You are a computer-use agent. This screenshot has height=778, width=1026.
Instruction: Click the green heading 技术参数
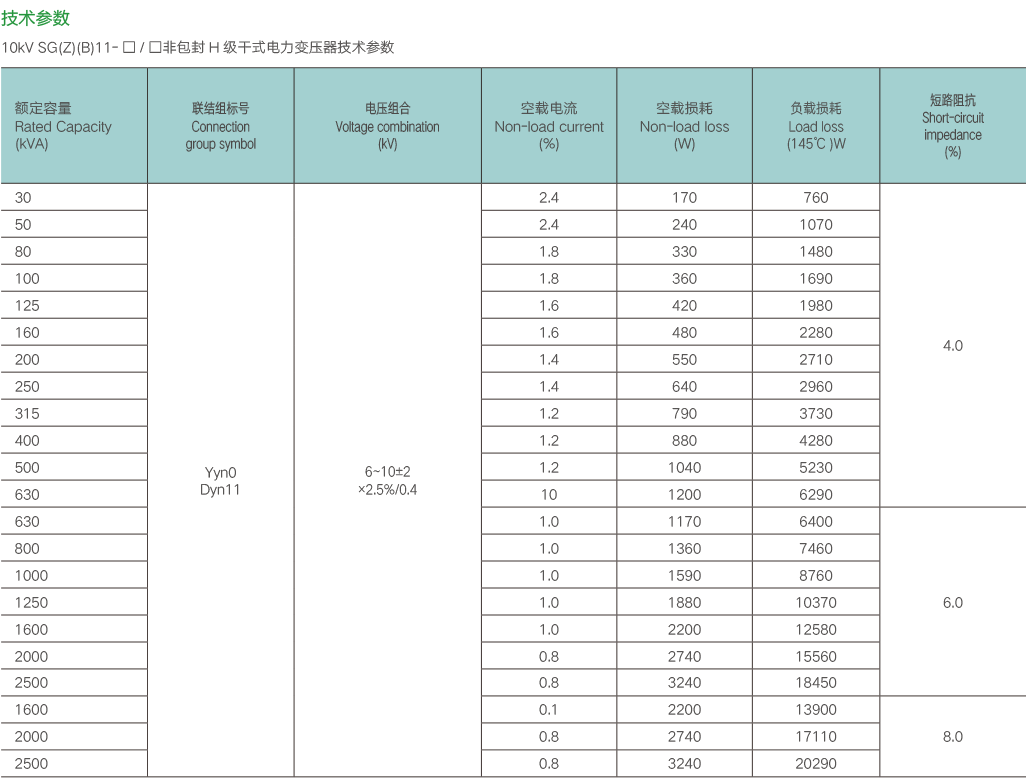click(x=35, y=18)
